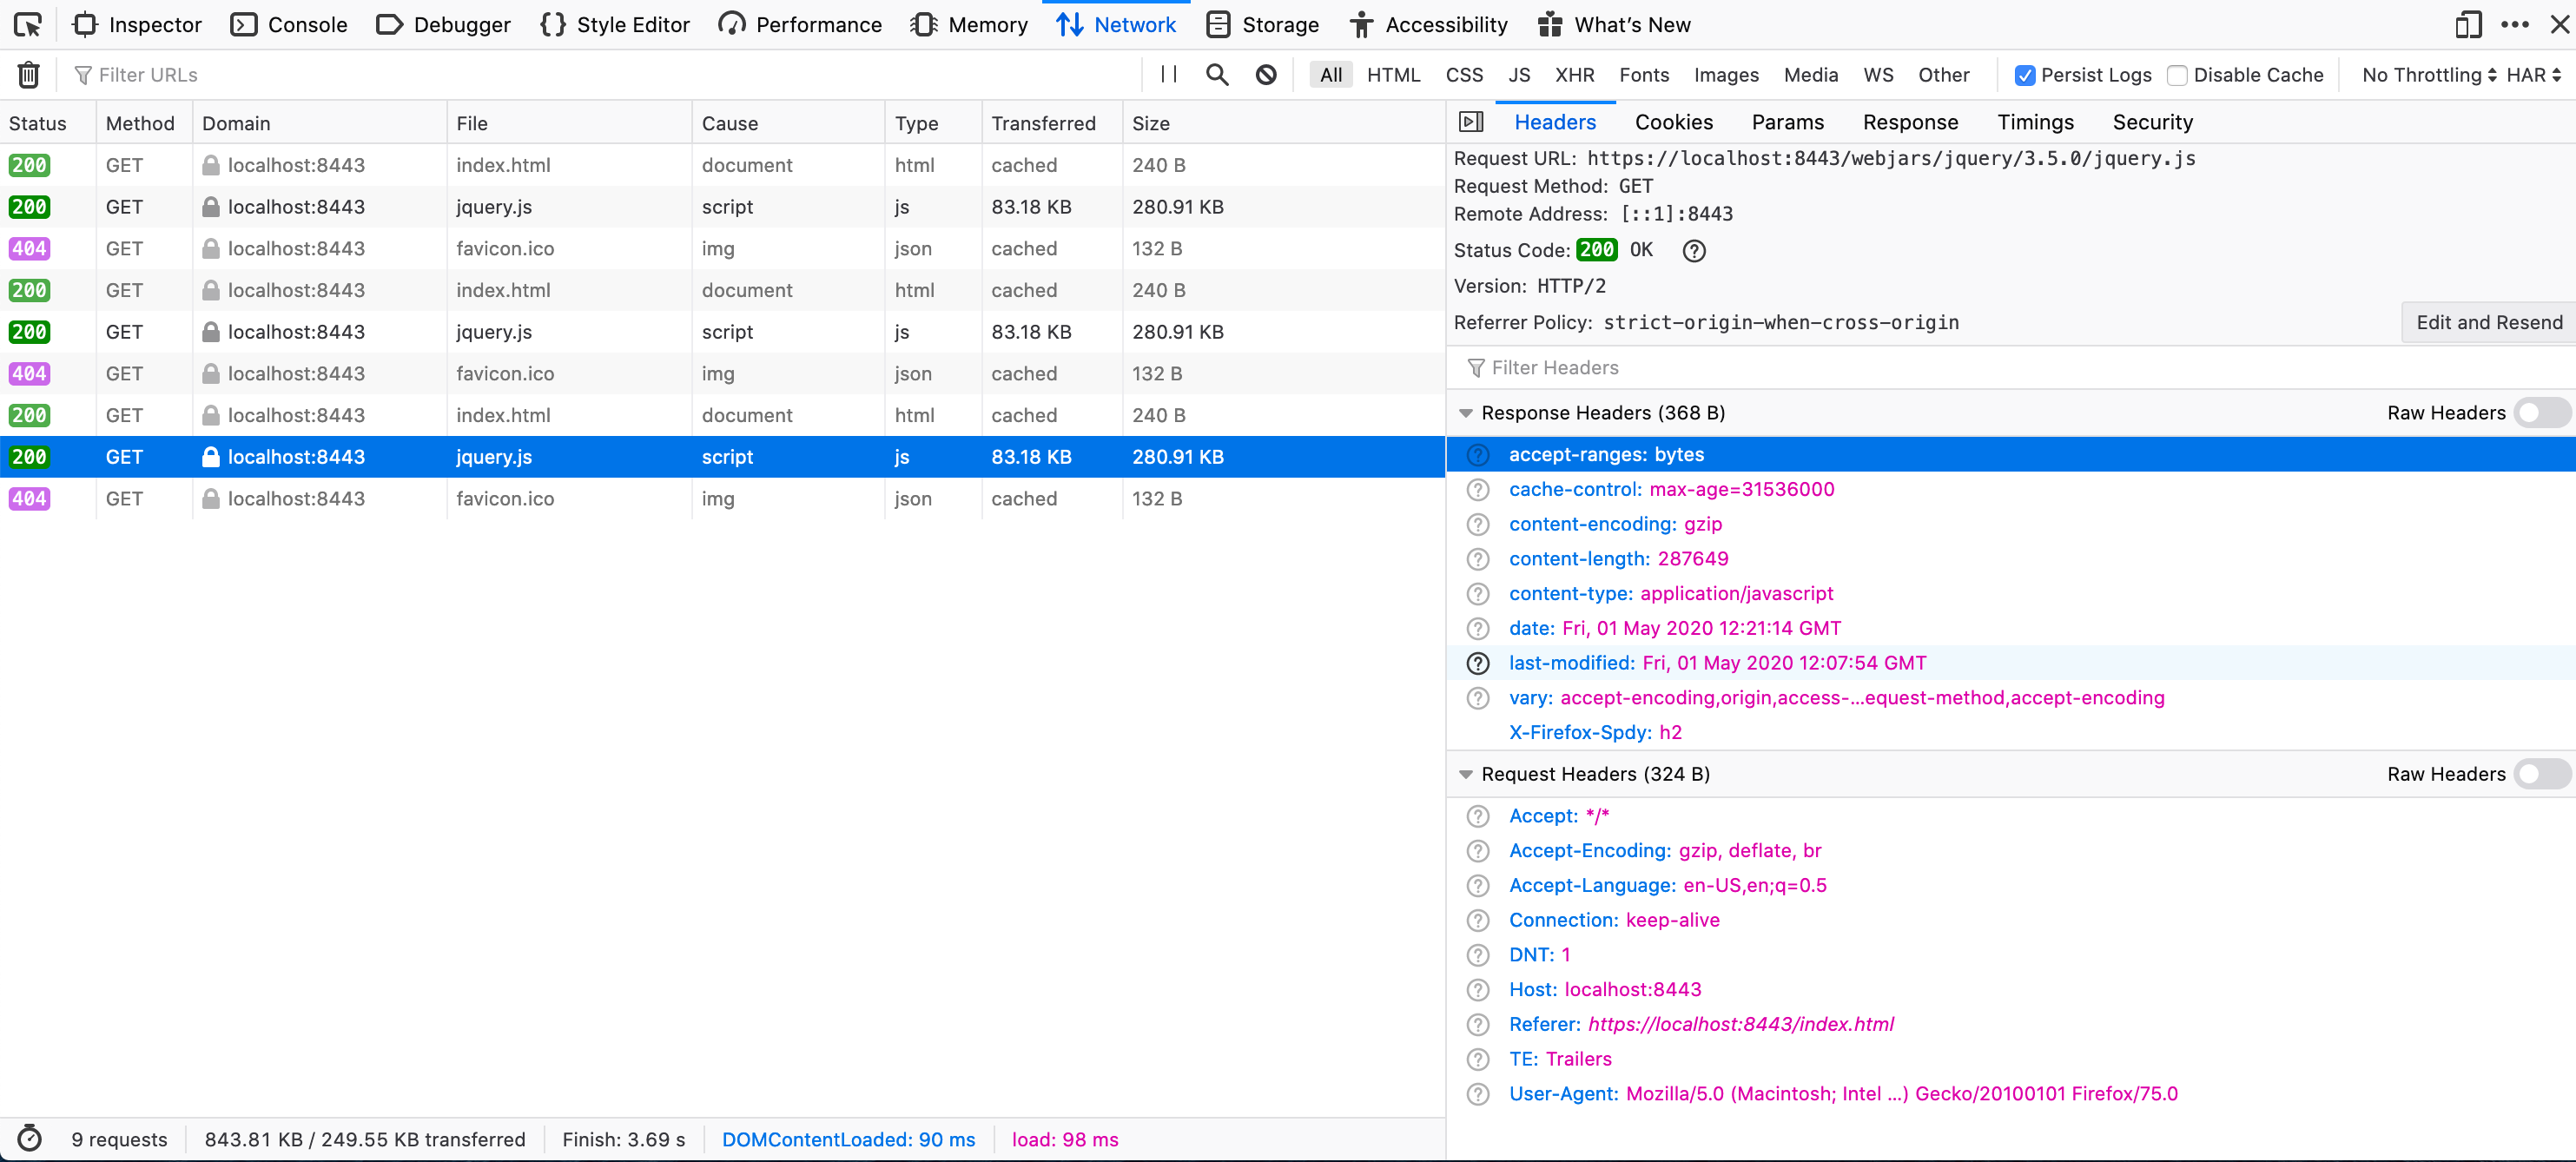Select the first index.html request row
This screenshot has width=2576, height=1162.
(722, 165)
